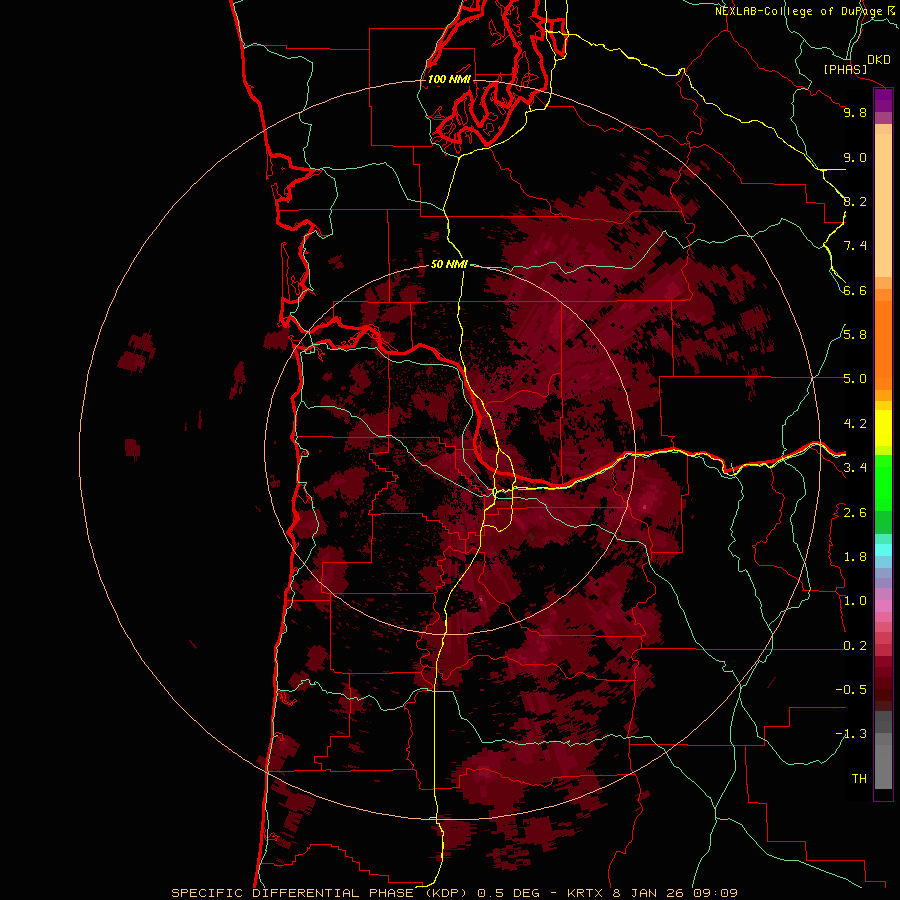Click the -1.3 scale value
The width and height of the screenshot is (900, 900).
click(851, 734)
